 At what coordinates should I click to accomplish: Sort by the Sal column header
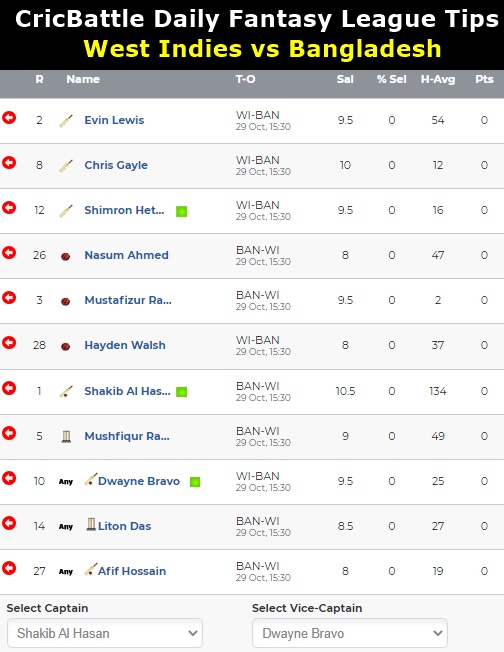click(x=345, y=79)
